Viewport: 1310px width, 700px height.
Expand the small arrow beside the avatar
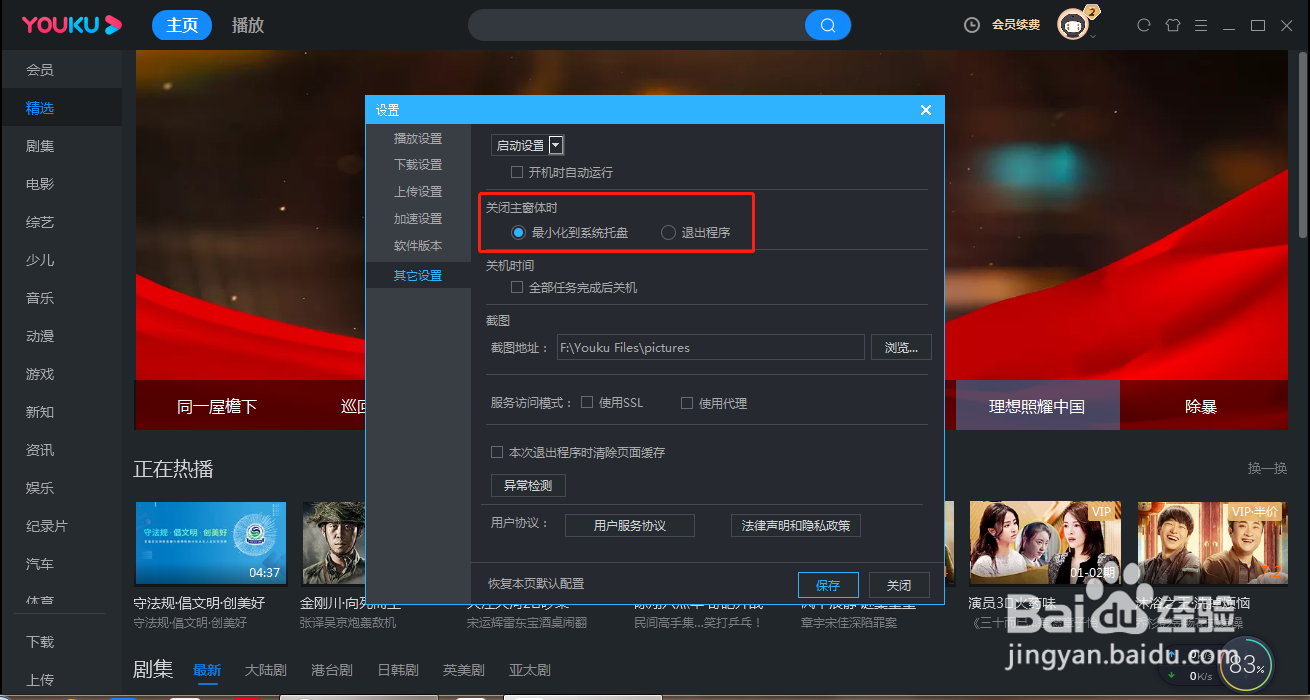pos(1093,37)
